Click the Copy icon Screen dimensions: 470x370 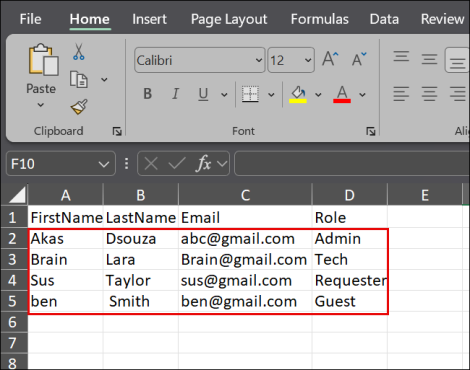(79, 79)
